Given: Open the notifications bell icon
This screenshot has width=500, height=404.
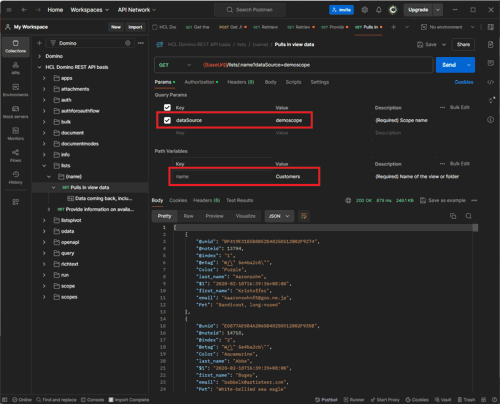Looking at the screenshot, I should [x=379, y=10].
